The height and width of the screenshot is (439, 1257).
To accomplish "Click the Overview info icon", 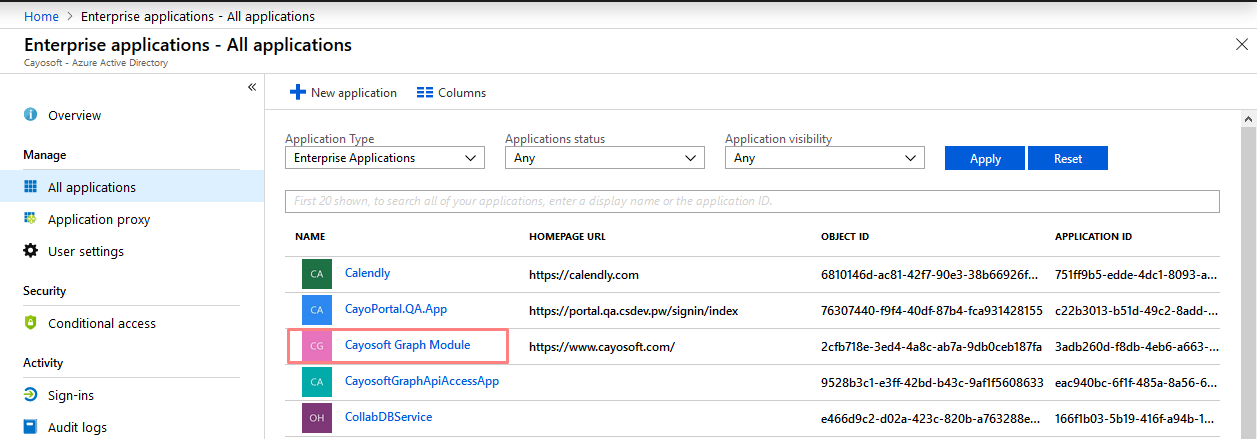I will (31, 115).
